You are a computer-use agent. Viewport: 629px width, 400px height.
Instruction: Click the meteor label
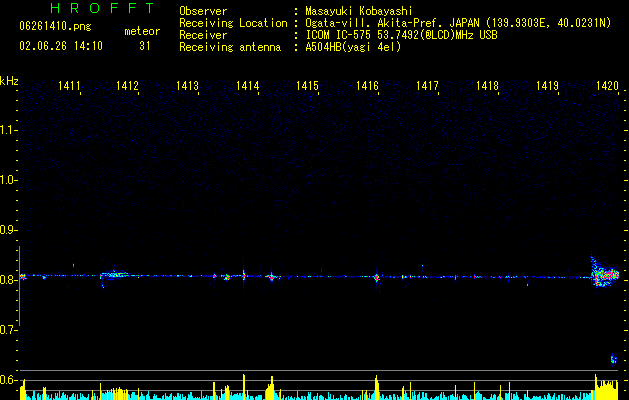[142, 31]
